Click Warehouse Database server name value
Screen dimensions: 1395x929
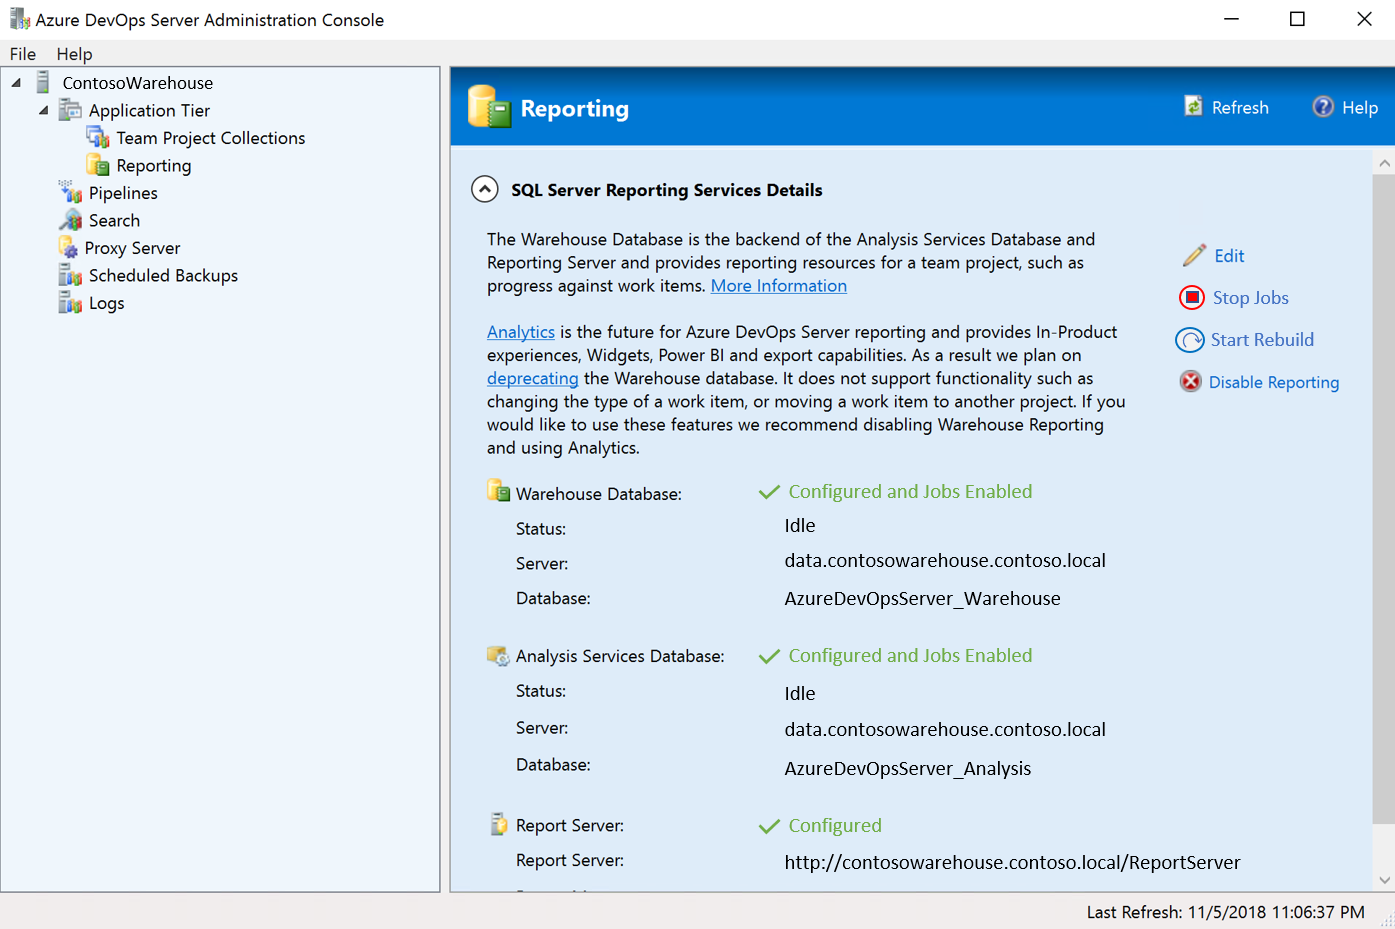pos(945,560)
